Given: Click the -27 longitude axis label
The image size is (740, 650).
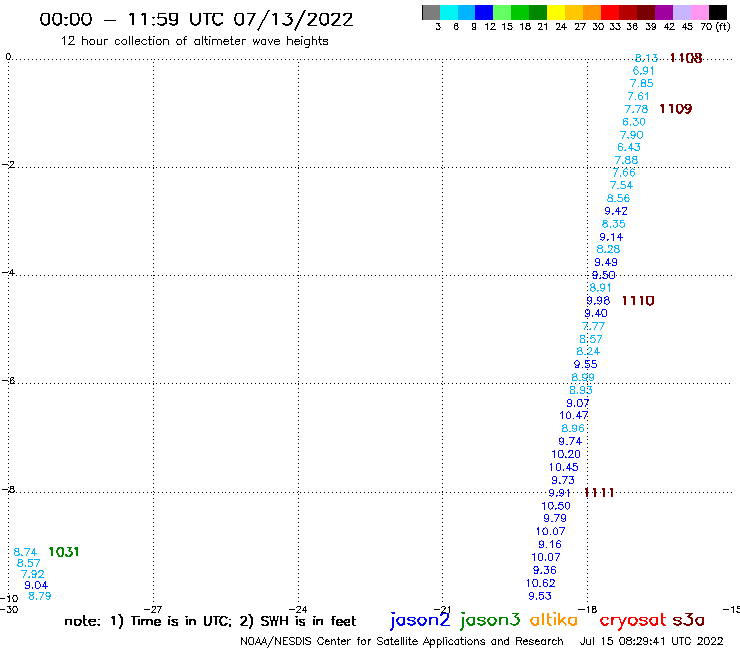Looking at the screenshot, I should pyautogui.click(x=152, y=610).
